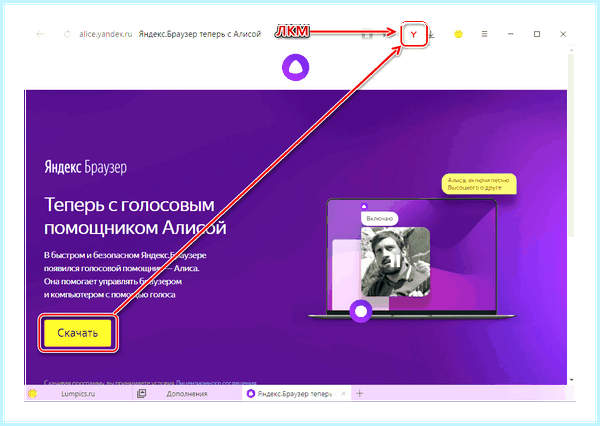Minimize the browser window

tap(510, 34)
